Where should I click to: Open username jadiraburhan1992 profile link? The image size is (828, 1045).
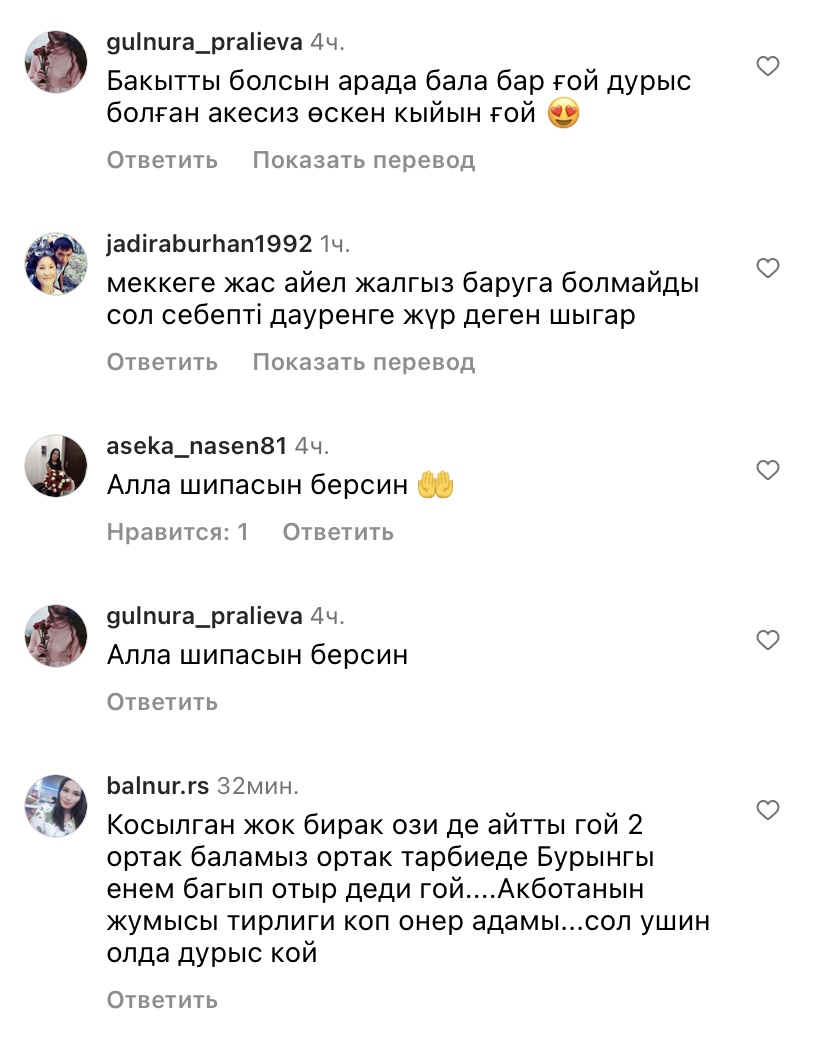(209, 244)
